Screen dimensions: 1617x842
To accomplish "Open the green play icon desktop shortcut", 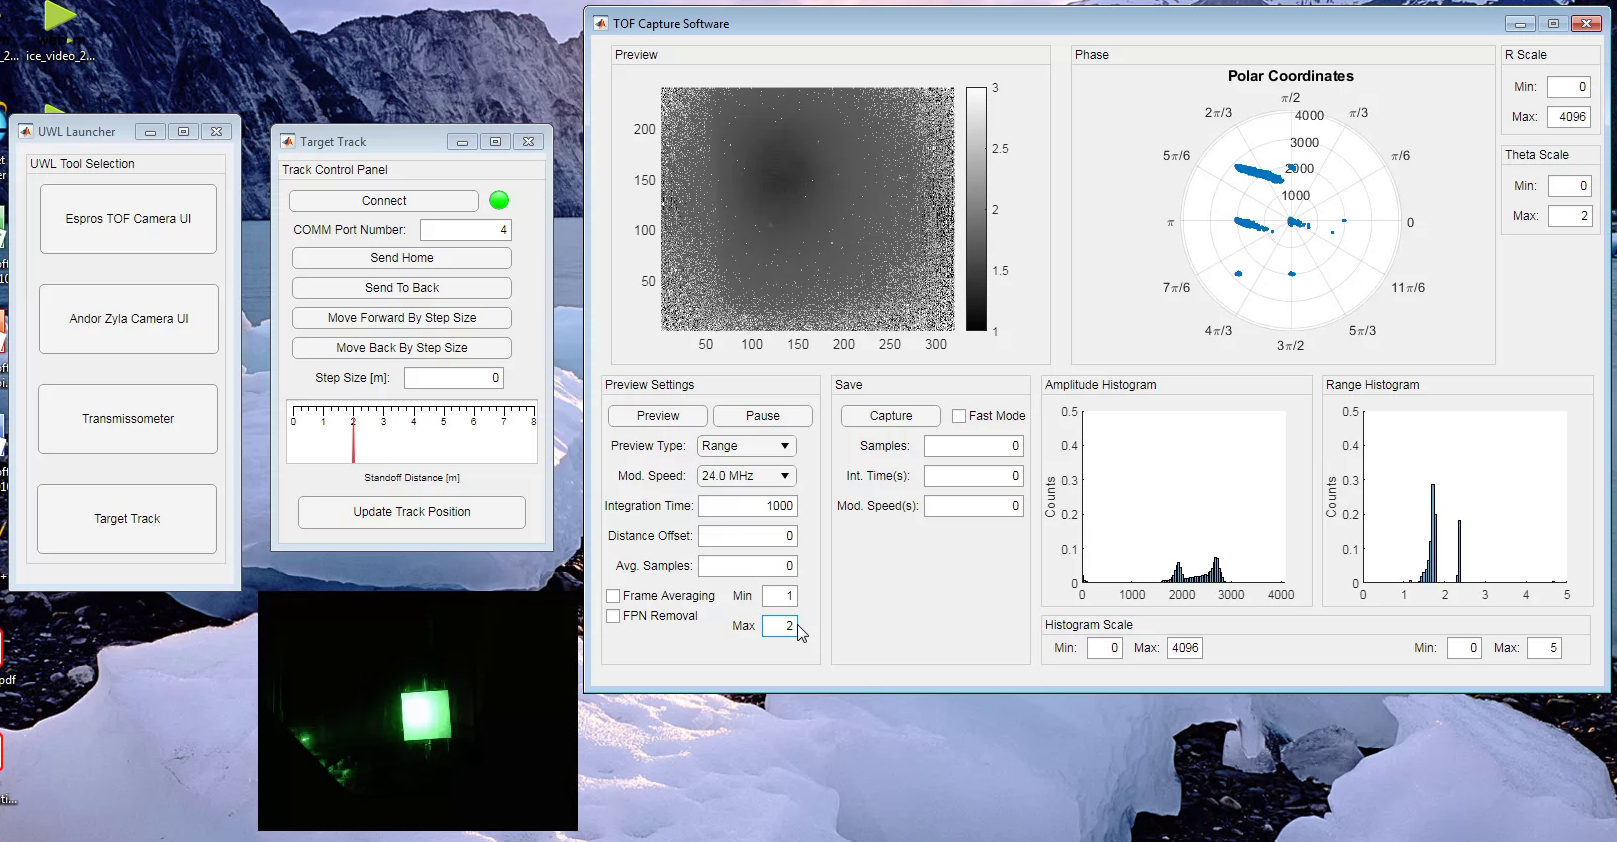I will pyautogui.click(x=60, y=15).
